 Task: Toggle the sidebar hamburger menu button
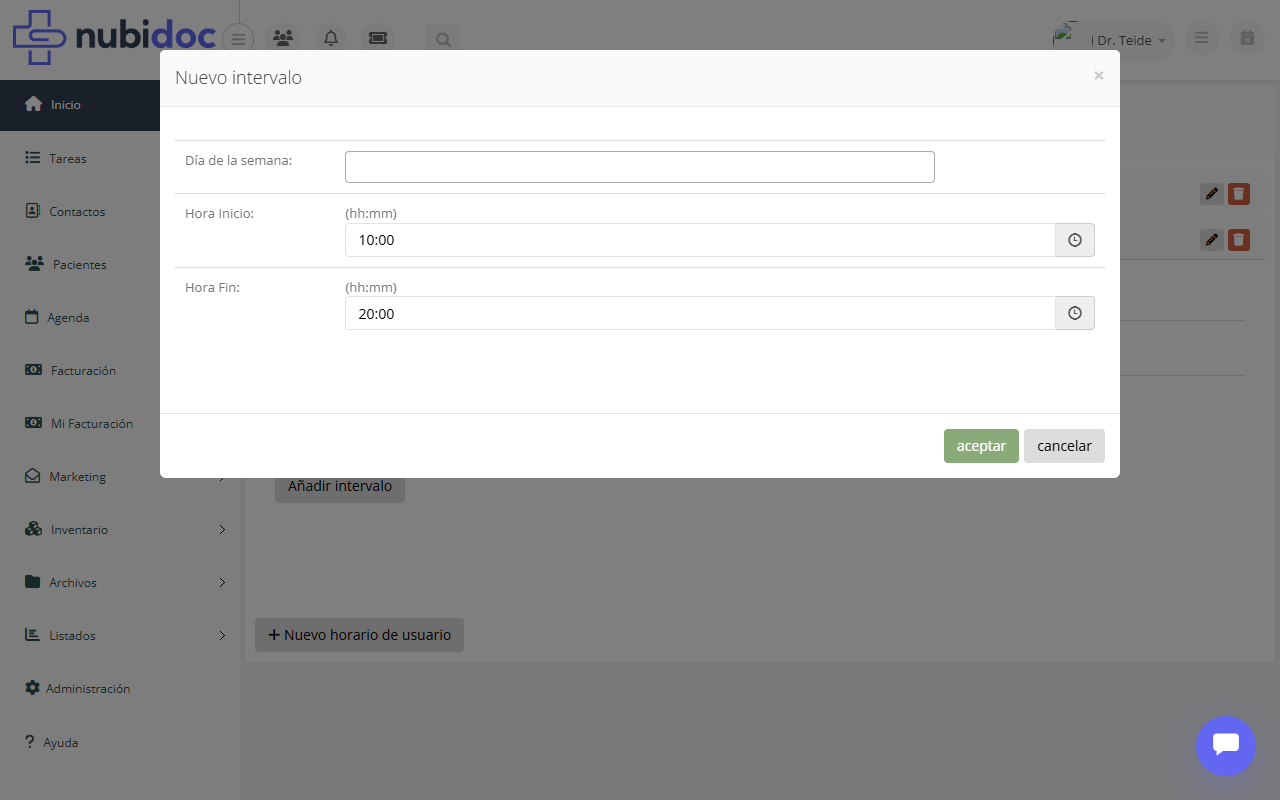(238, 39)
